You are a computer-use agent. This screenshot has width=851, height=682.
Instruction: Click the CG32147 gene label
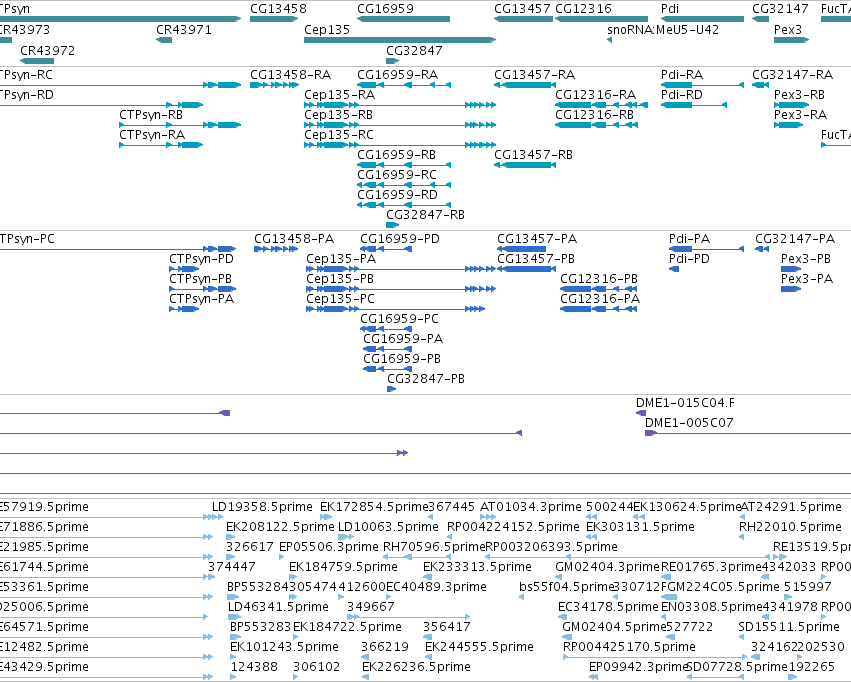tap(780, 9)
